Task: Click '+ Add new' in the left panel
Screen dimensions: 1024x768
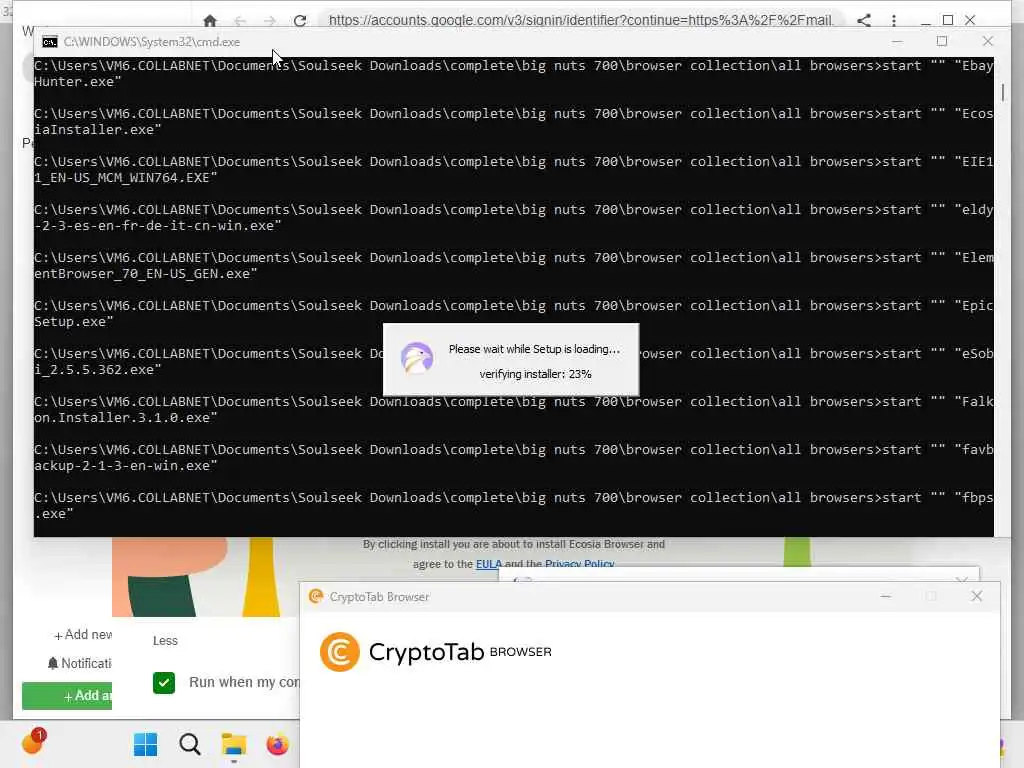Action: point(82,635)
